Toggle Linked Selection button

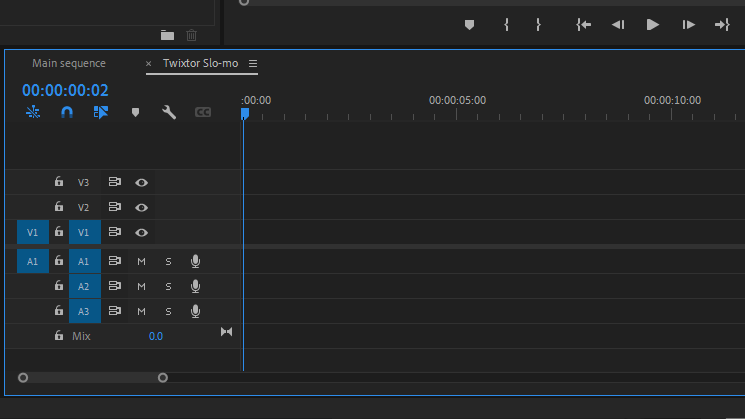click(101, 112)
